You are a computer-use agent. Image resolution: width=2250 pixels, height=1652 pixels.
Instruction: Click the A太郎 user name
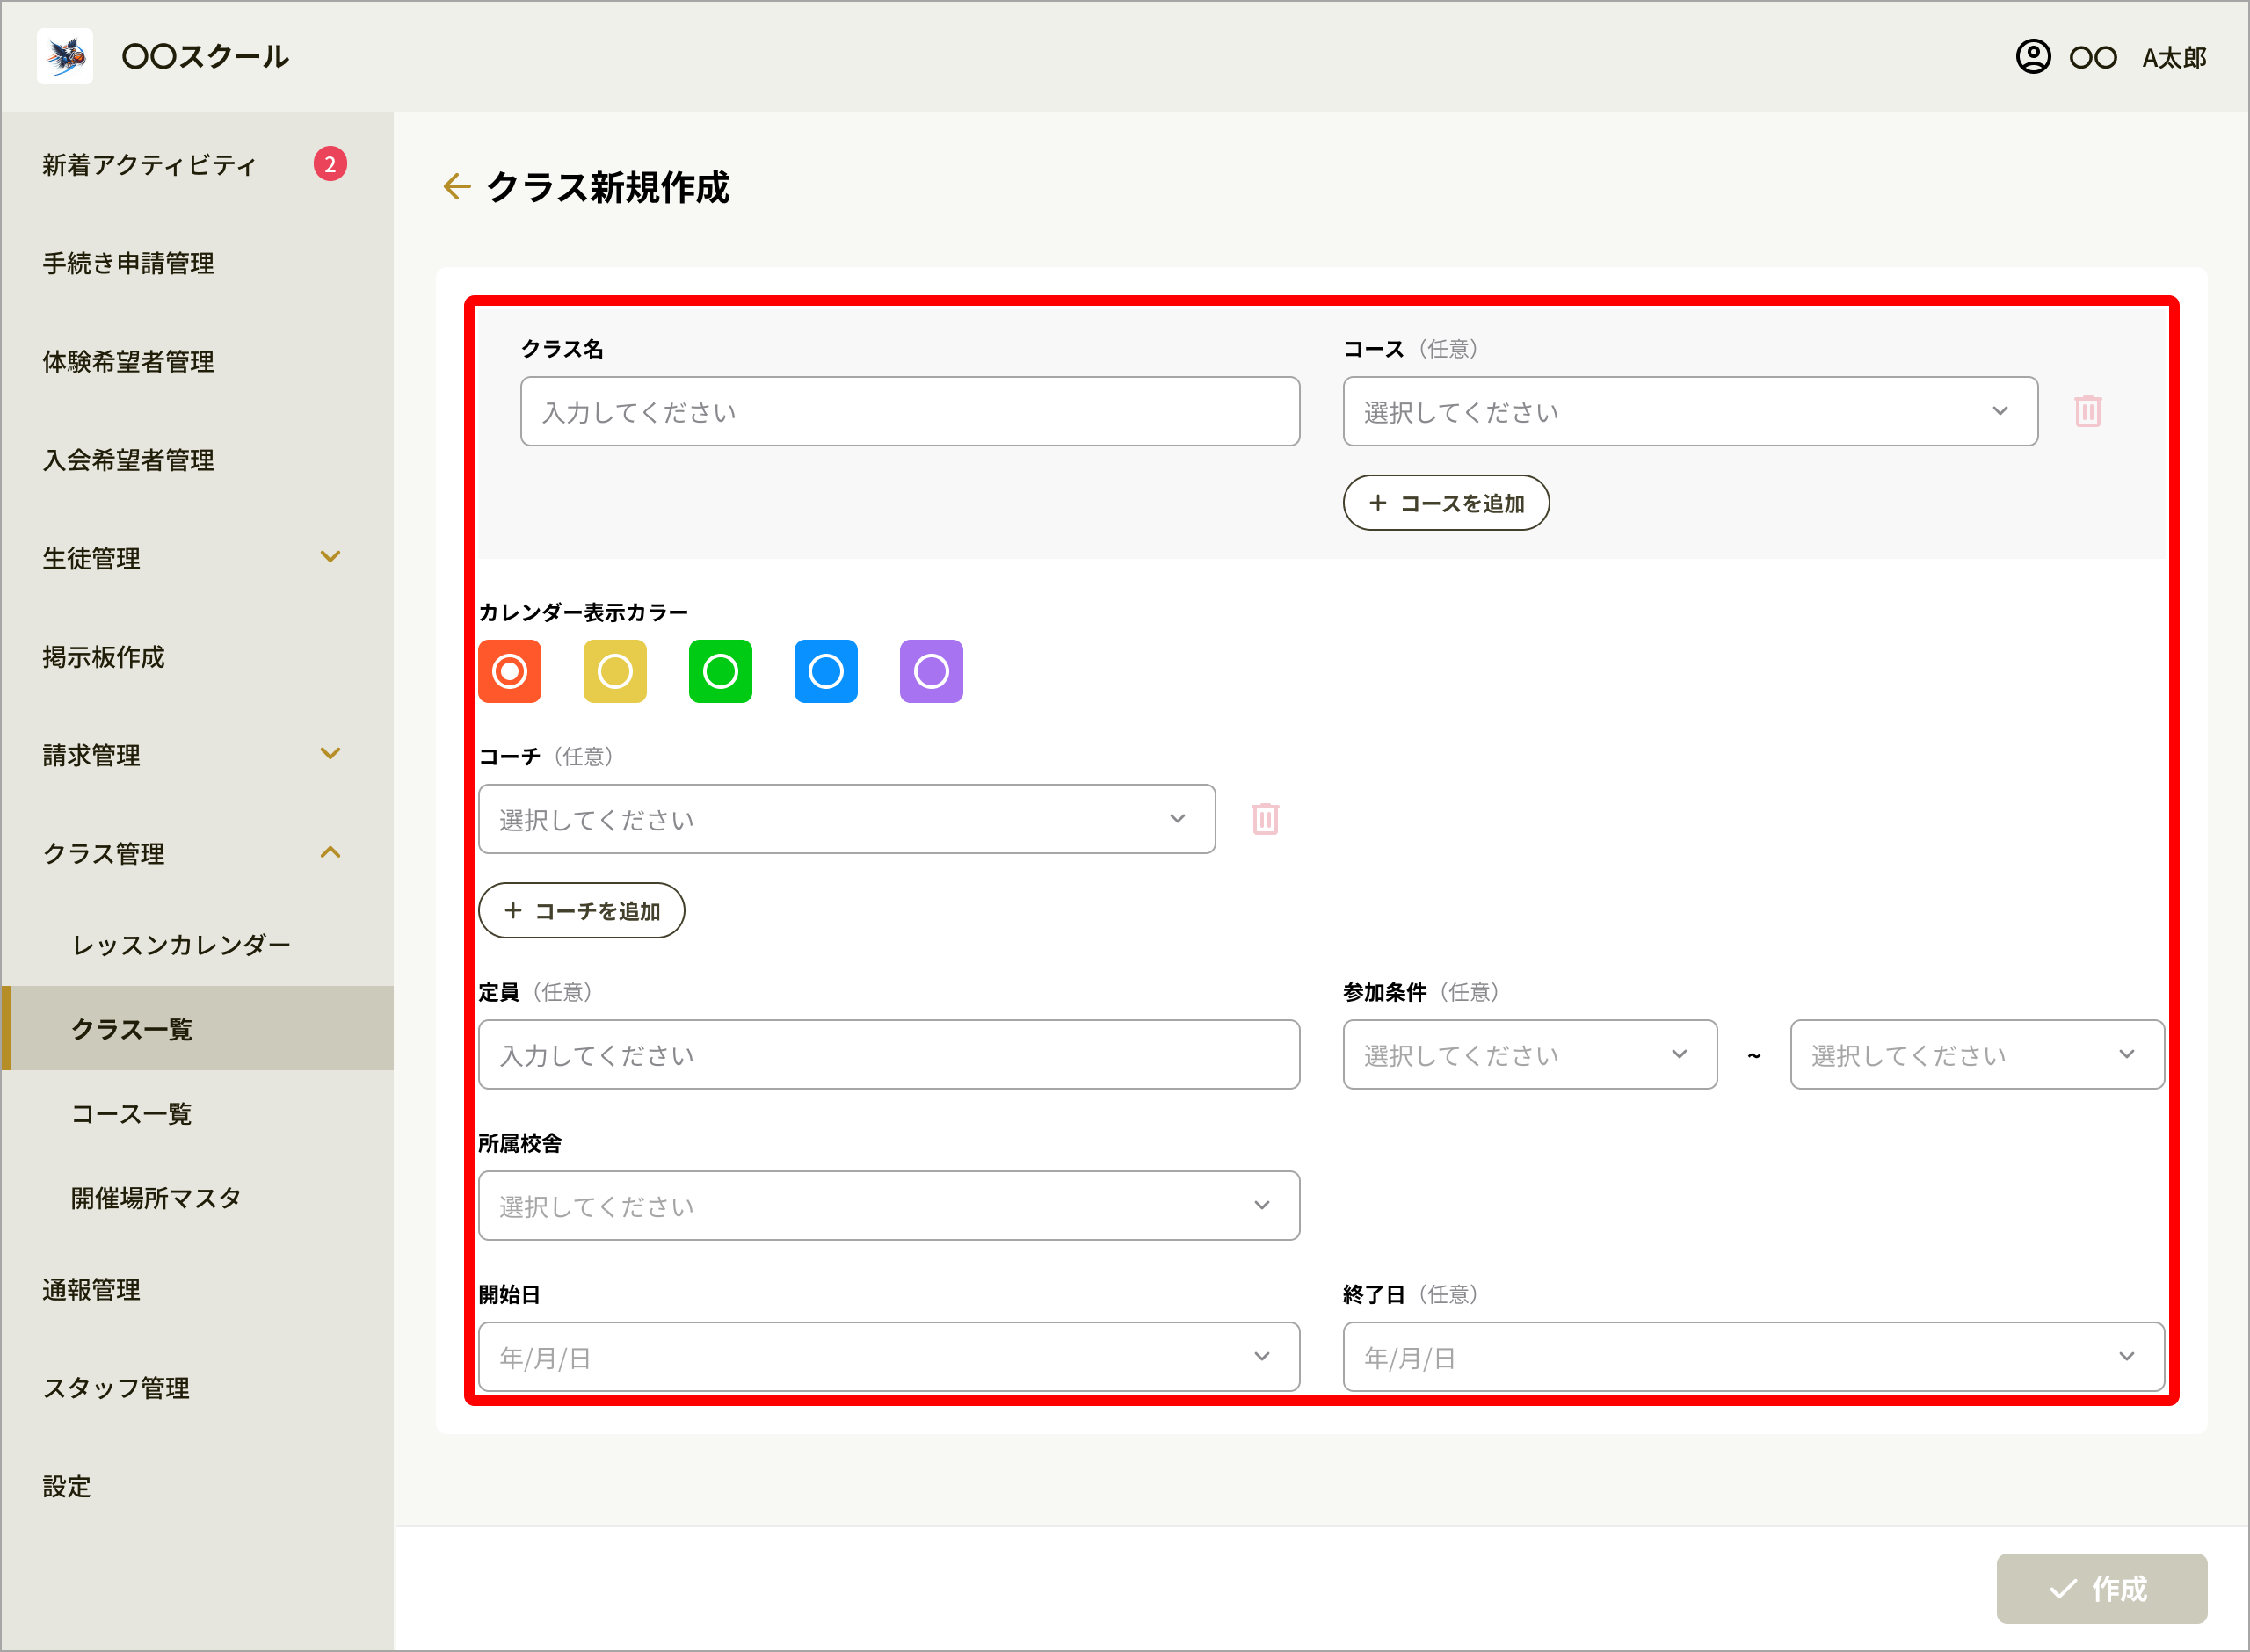pos(2174,58)
